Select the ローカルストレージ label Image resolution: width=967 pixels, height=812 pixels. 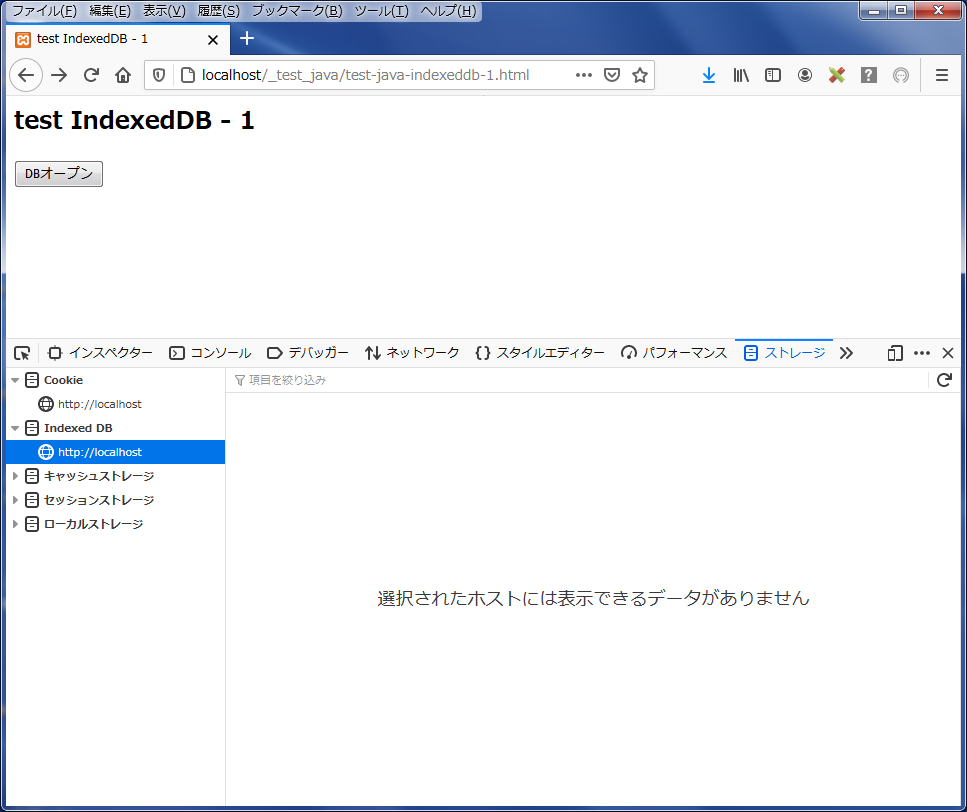pyautogui.click(x=93, y=524)
